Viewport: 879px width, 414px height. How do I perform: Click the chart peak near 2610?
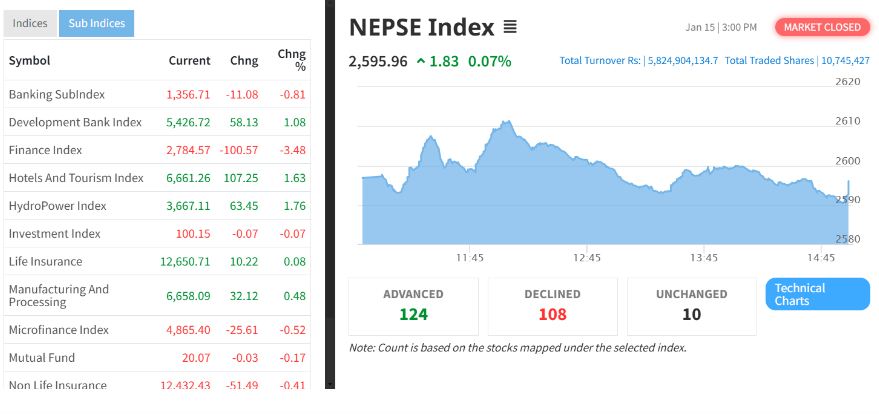(507, 123)
